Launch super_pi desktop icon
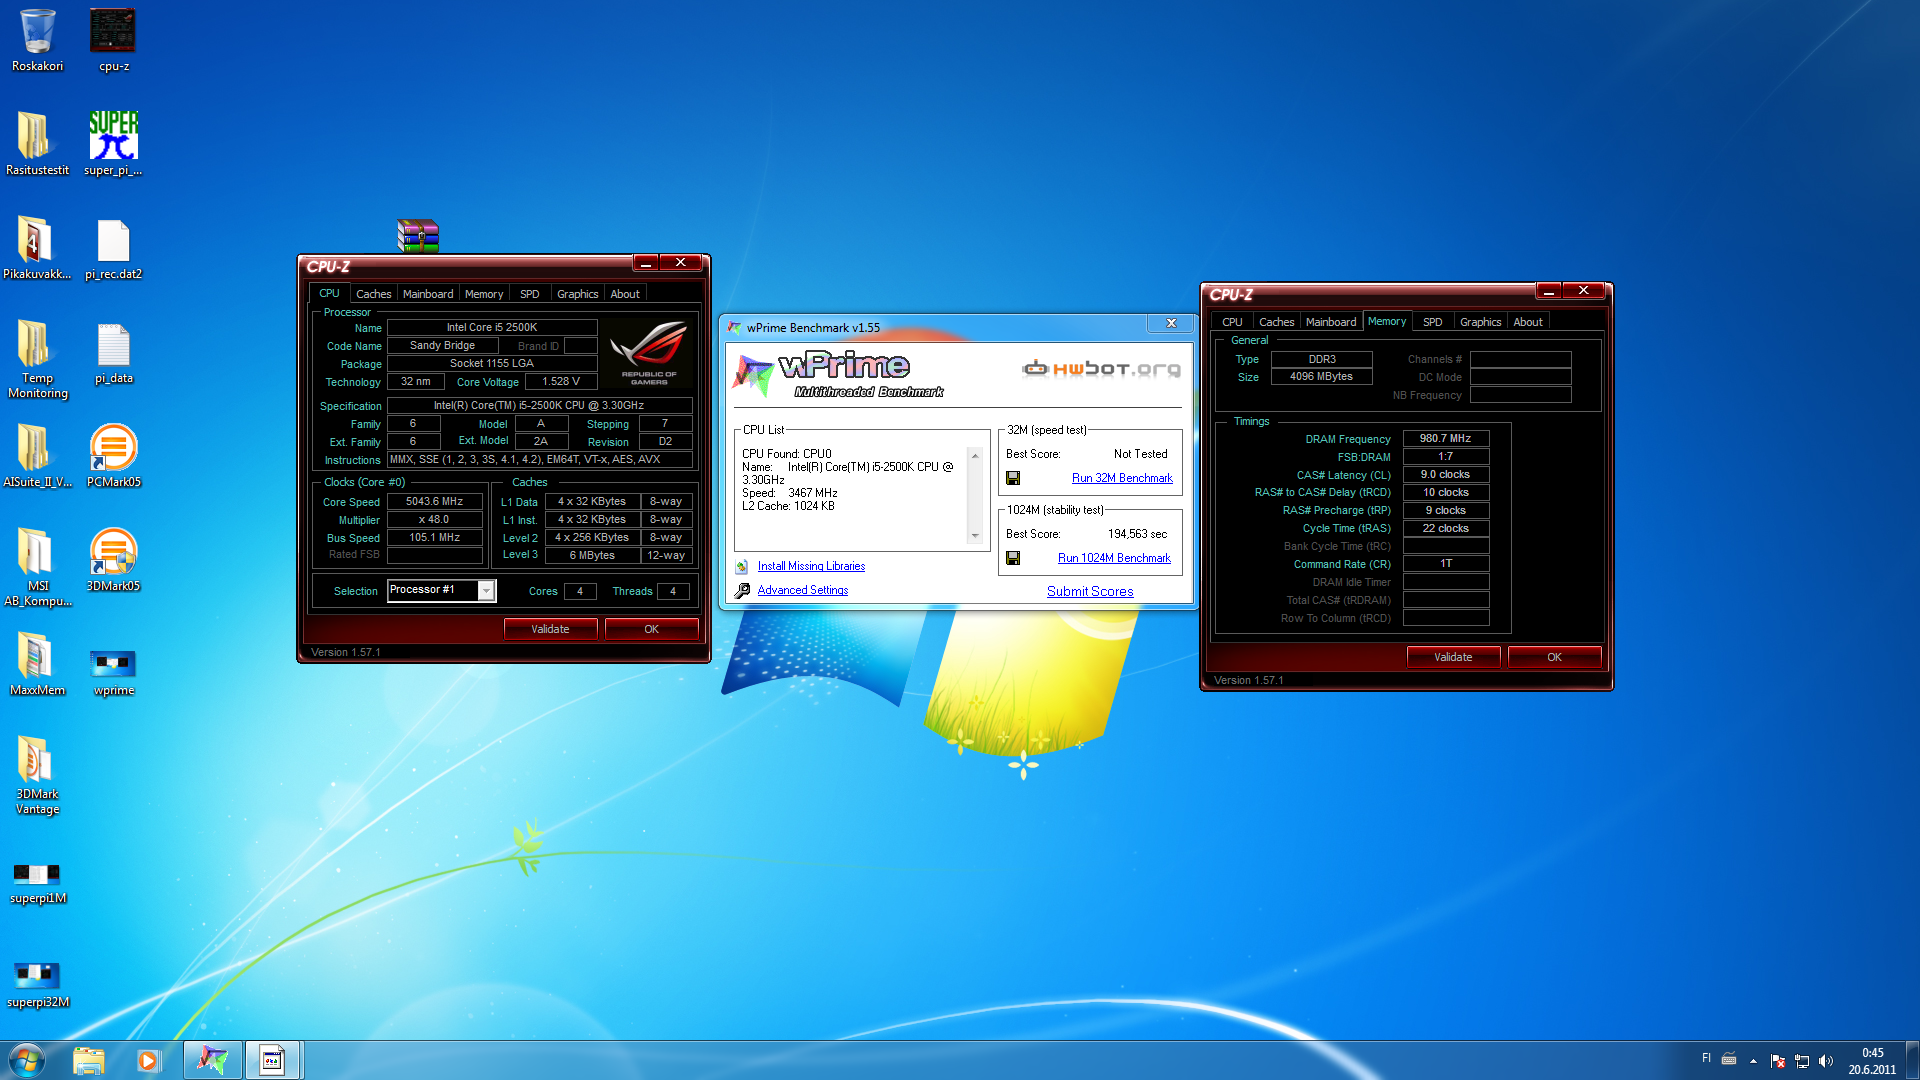The image size is (1920, 1080). point(113,143)
